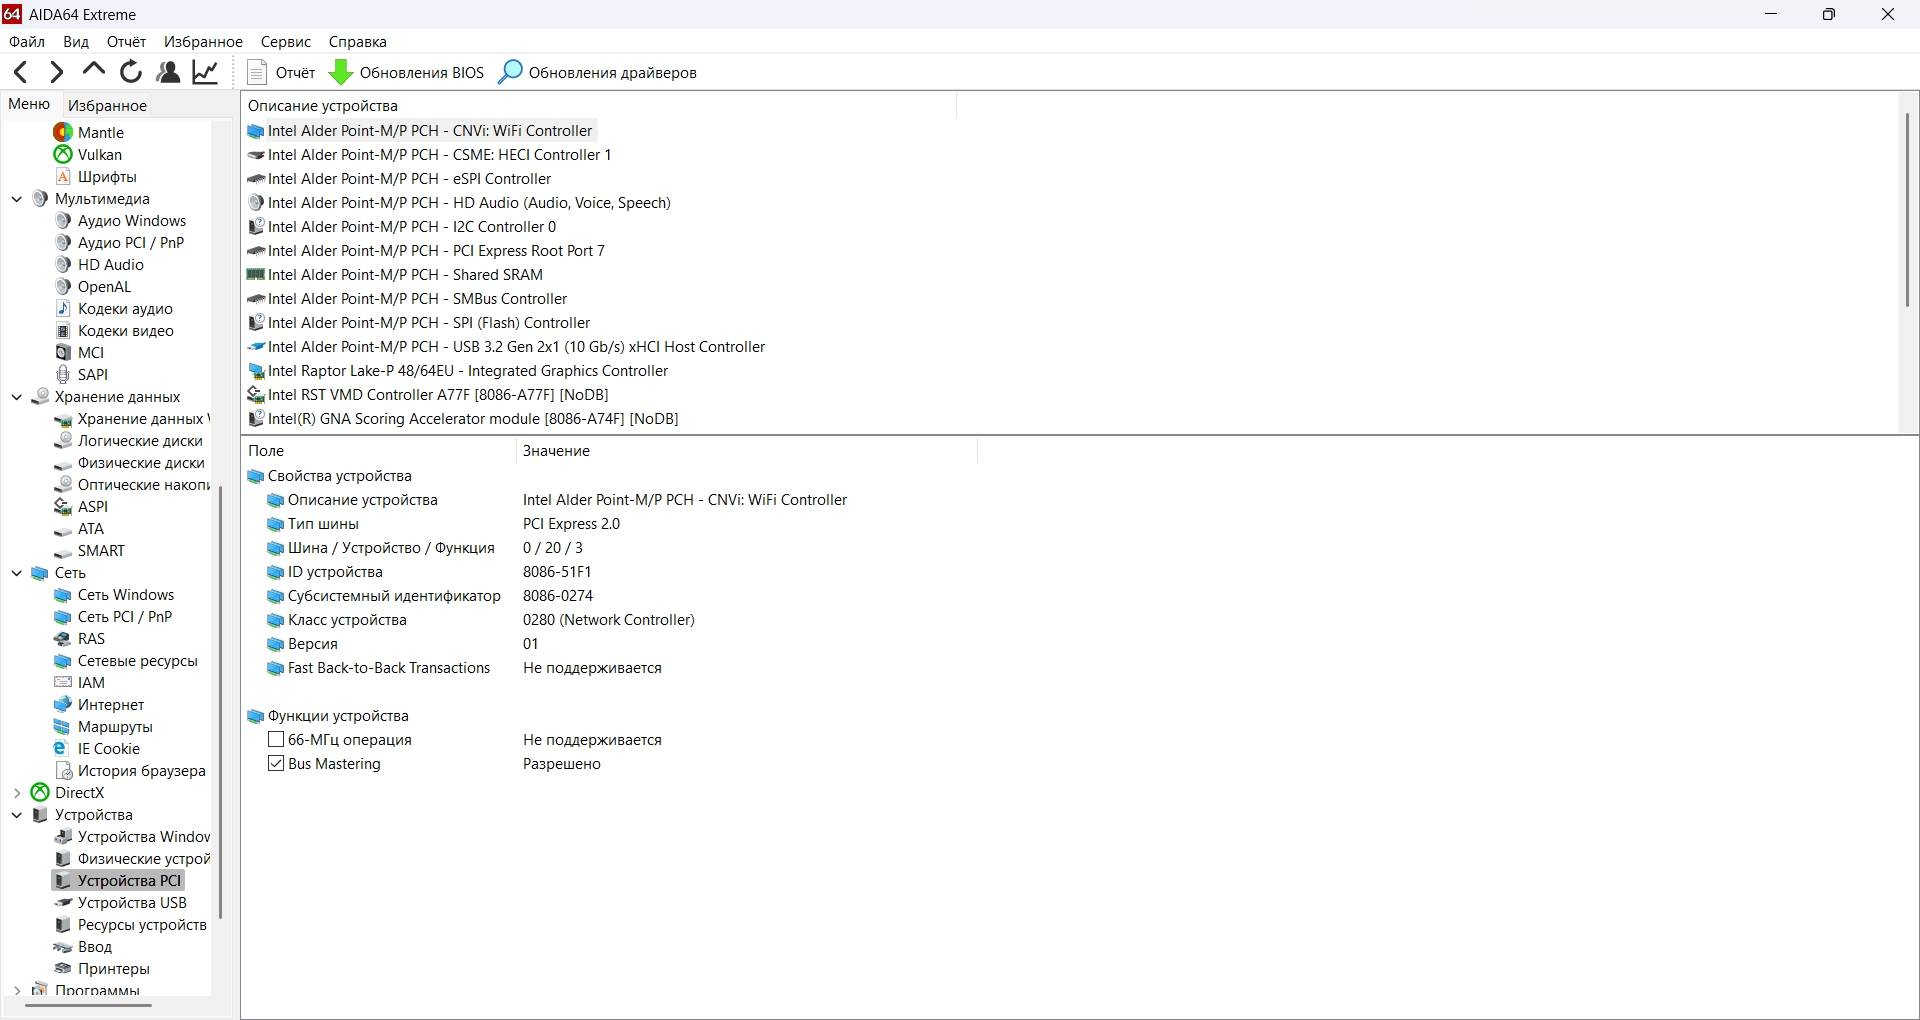The image size is (1920, 1020).
Task: Select the USB 3.2 Gen 2x1 xHCI Host Controller row
Action: click(x=516, y=347)
